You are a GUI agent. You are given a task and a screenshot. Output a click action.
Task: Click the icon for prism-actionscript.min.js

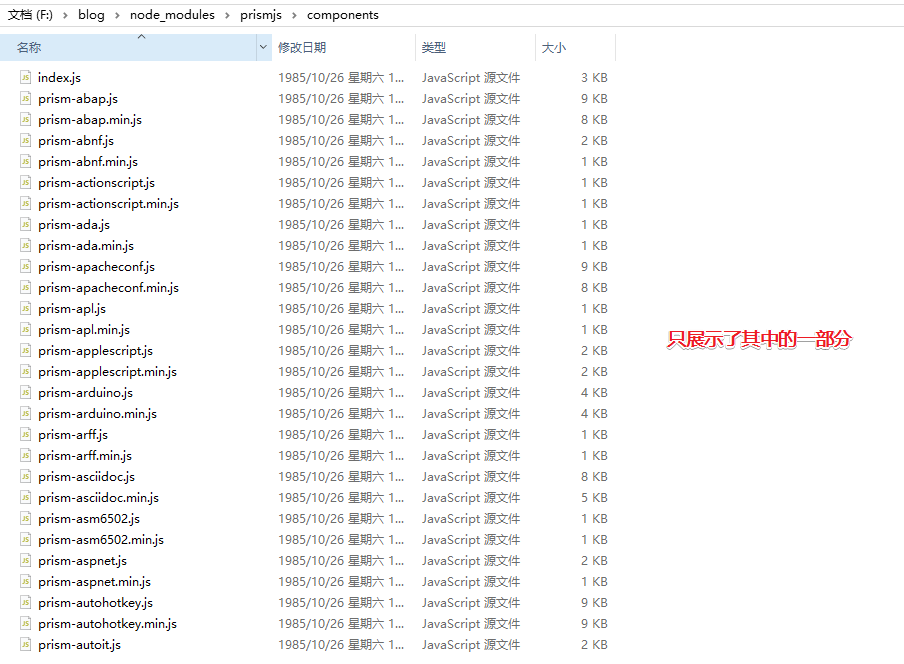[25, 203]
